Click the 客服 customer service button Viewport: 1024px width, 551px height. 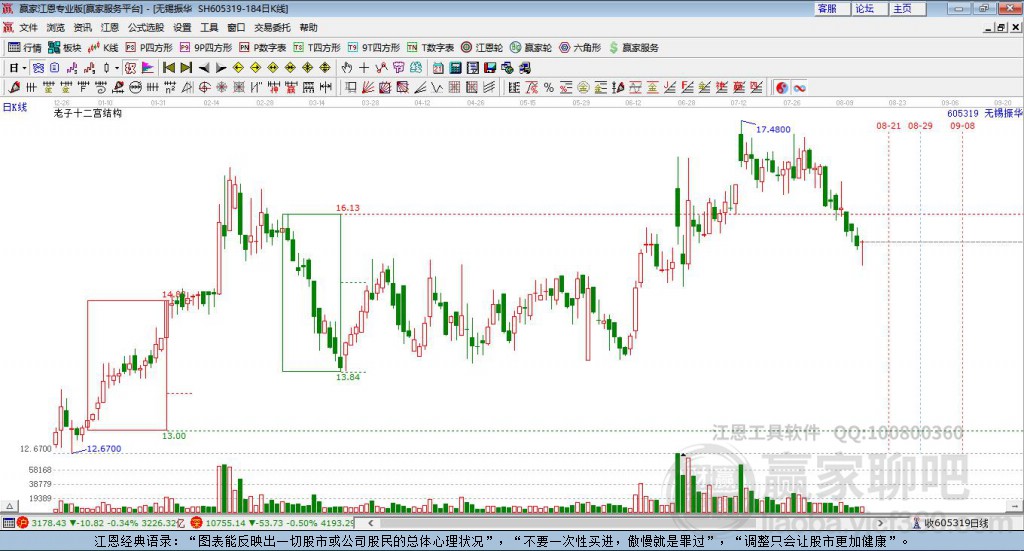832,8
